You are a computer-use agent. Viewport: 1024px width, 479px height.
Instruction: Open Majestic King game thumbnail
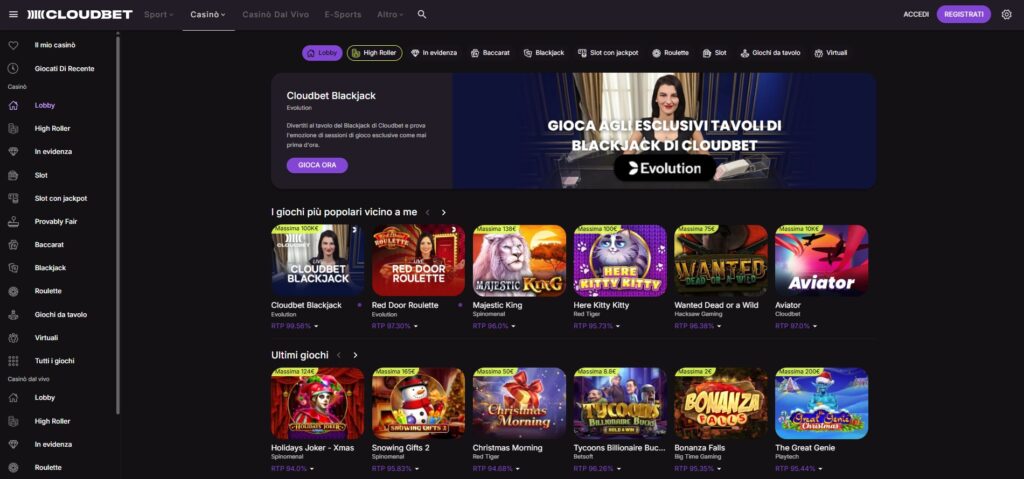click(x=519, y=260)
